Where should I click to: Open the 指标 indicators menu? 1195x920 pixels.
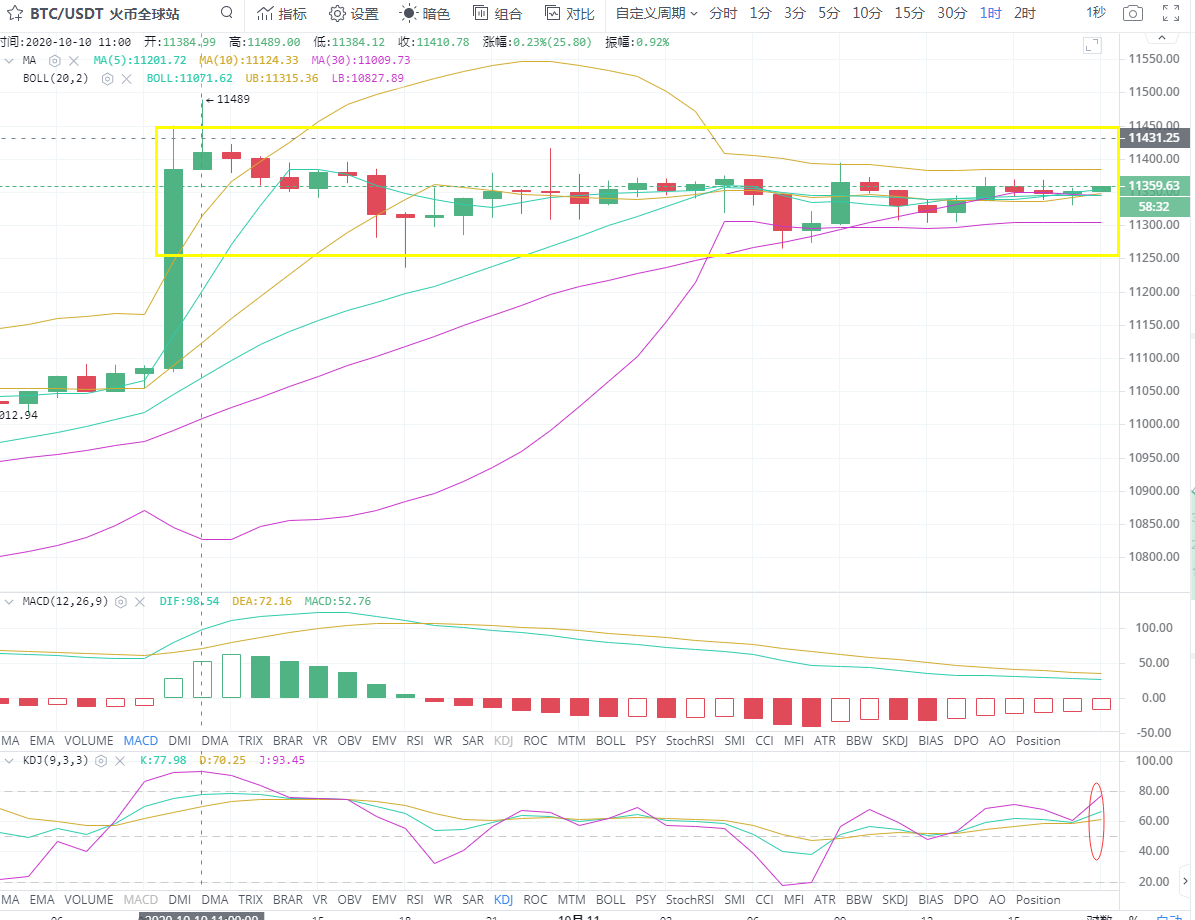point(281,13)
